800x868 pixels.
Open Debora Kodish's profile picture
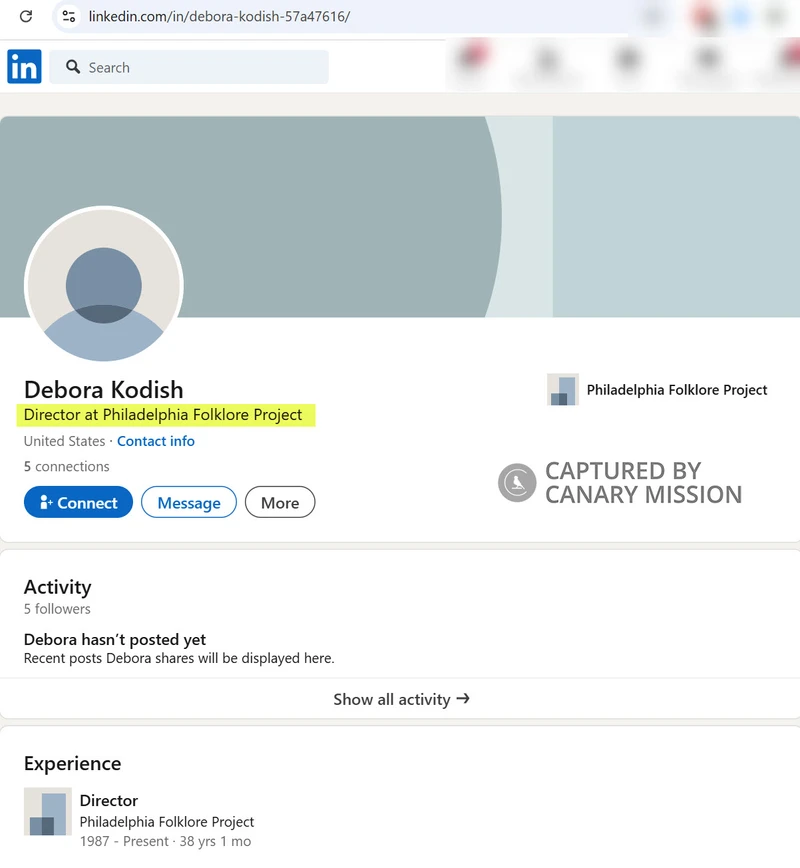[x=104, y=286]
